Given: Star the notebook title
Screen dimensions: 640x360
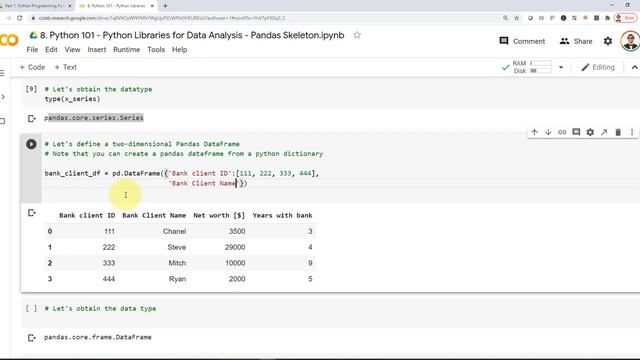Looking at the screenshot, I should click(357, 35).
